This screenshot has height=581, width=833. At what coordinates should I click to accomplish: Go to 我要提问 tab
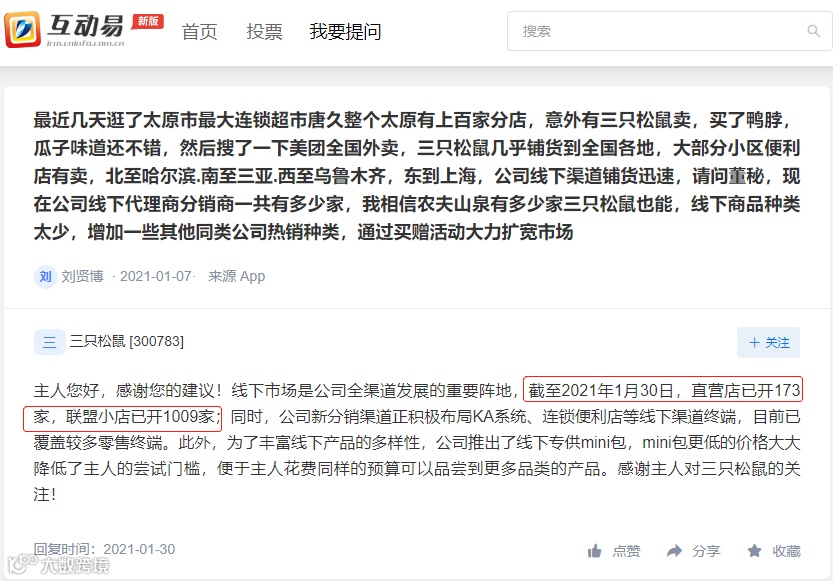345,32
